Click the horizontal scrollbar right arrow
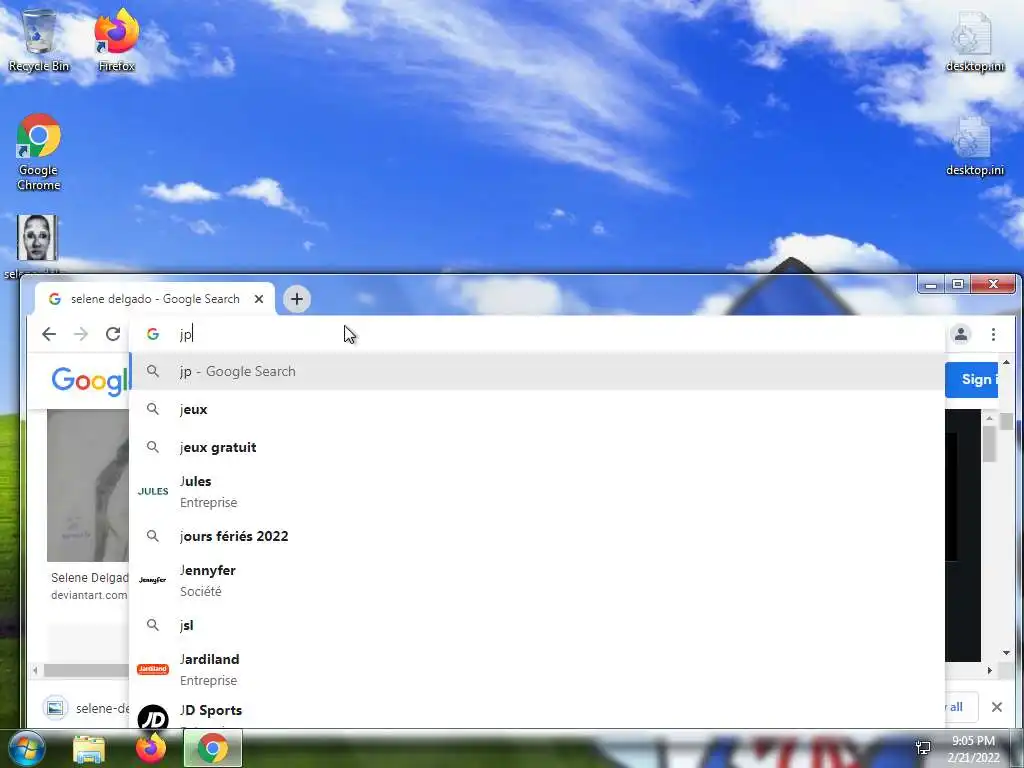Screen dimensions: 1024x768 pos(989,670)
